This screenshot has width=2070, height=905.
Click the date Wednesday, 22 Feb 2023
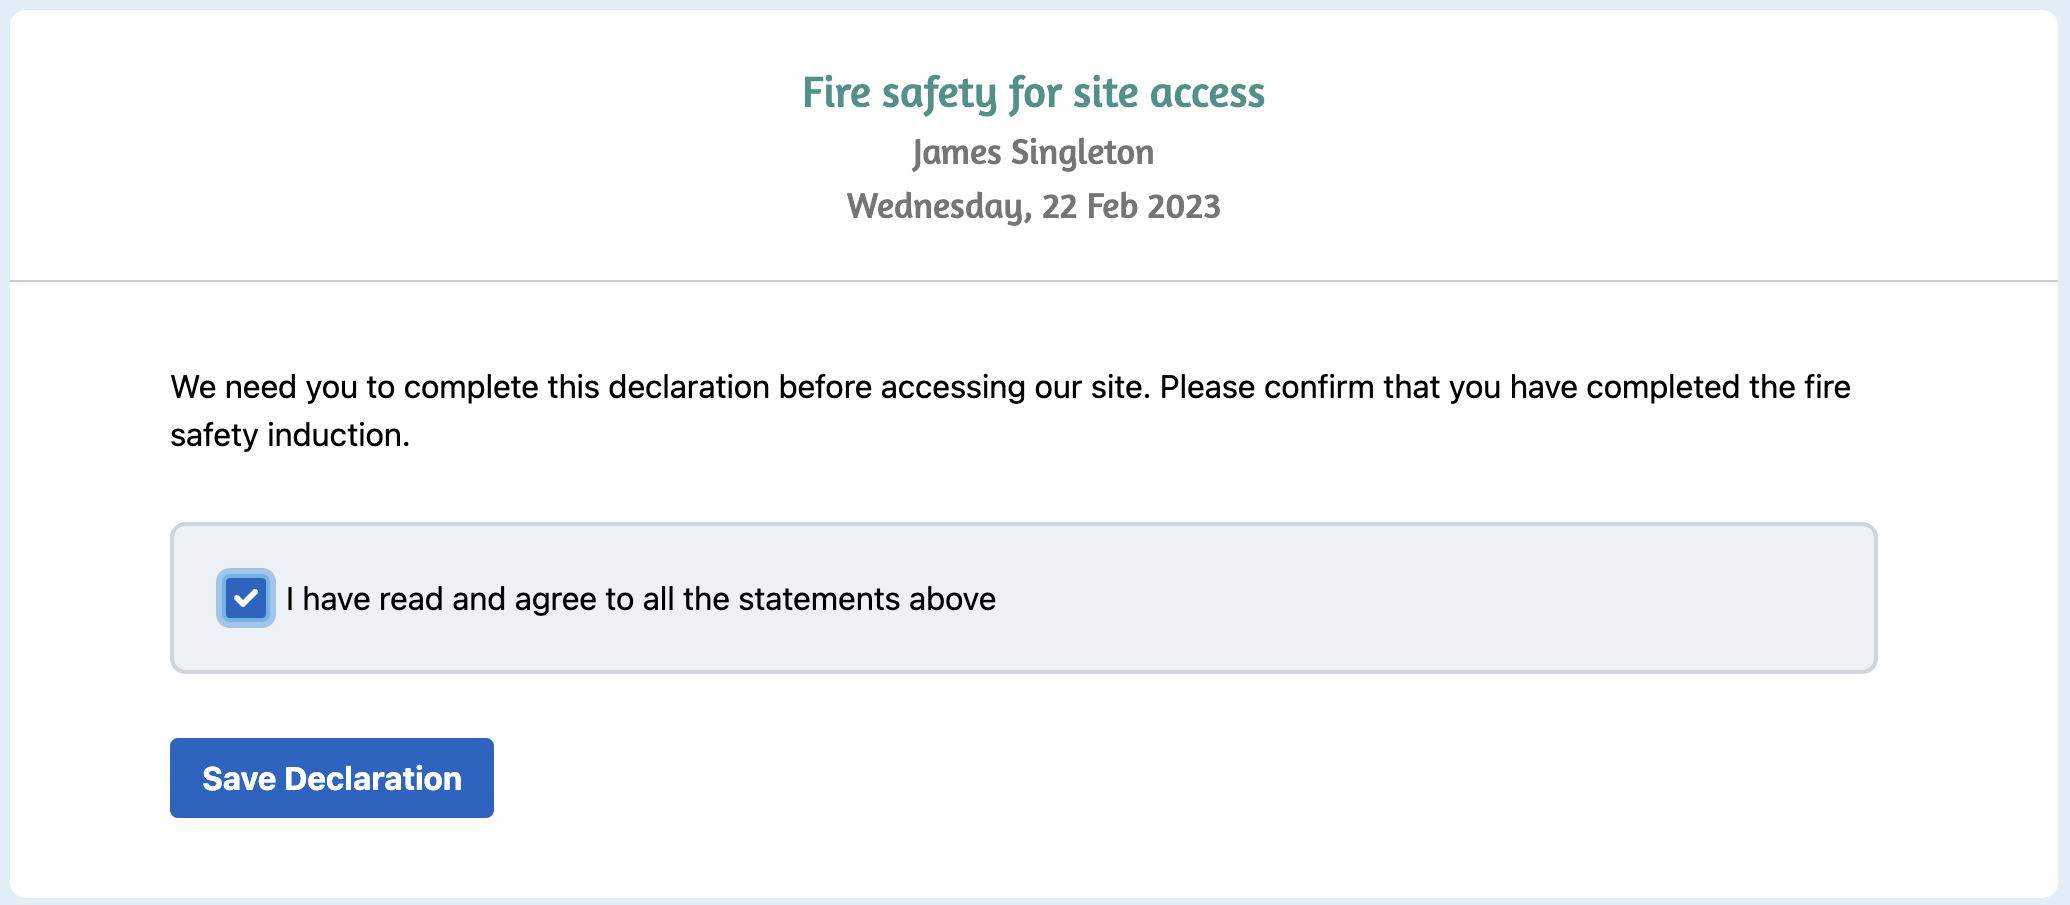coord(1034,207)
